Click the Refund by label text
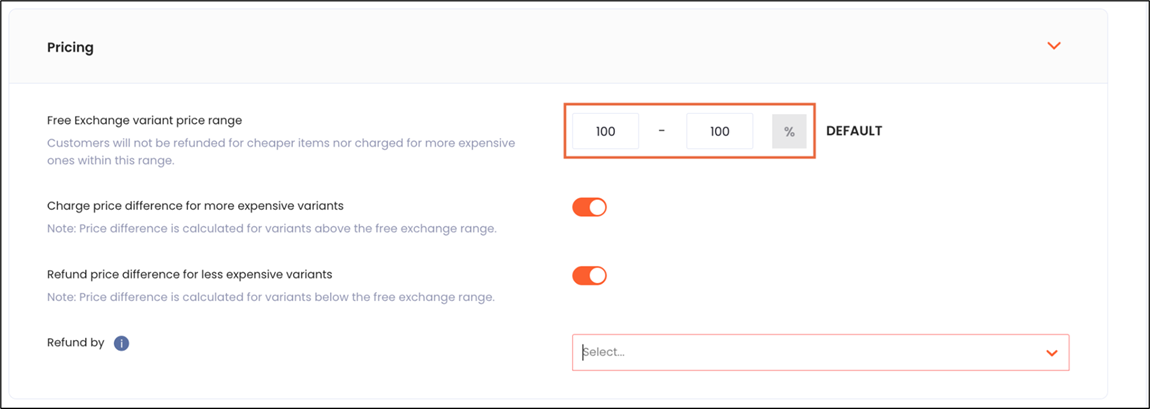1150x409 pixels. pos(75,343)
